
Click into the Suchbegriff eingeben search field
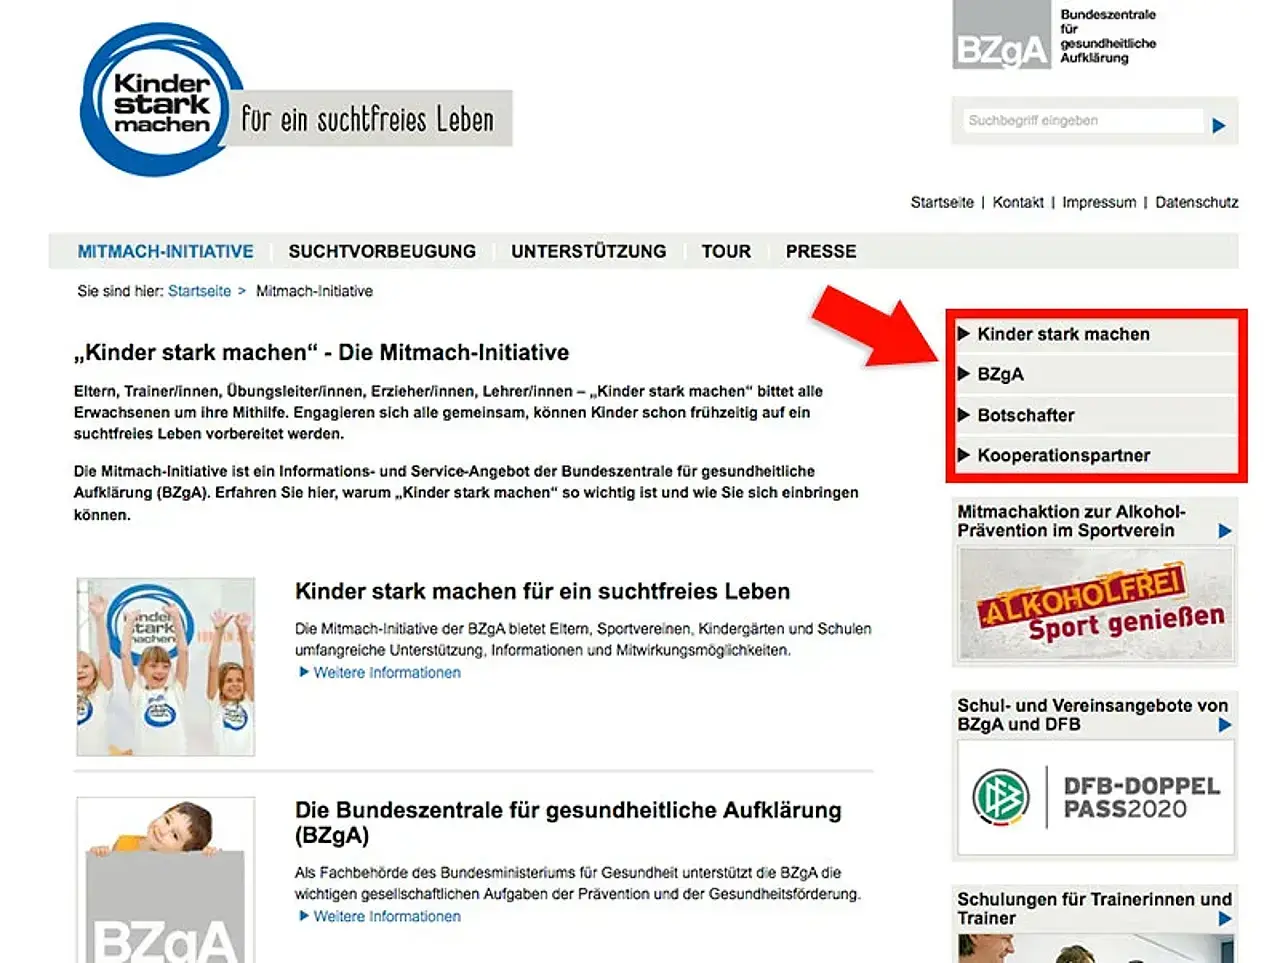(x=1080, y=121)
